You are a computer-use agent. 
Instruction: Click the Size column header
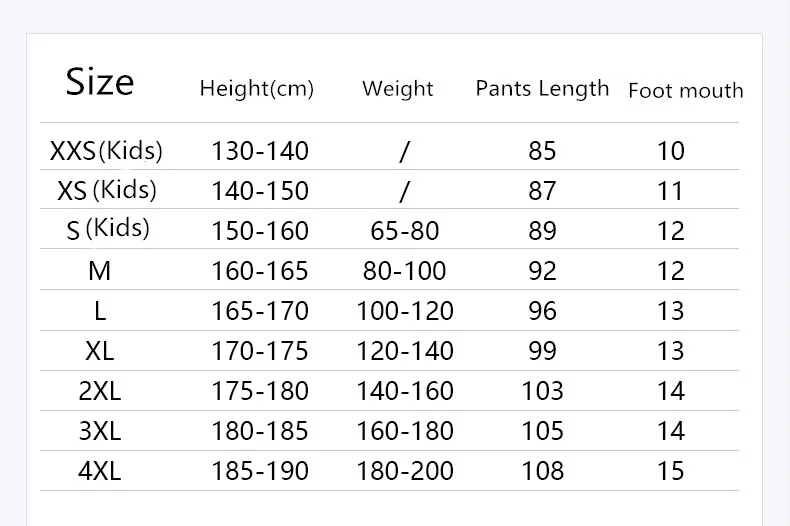(x=100, y=82)
